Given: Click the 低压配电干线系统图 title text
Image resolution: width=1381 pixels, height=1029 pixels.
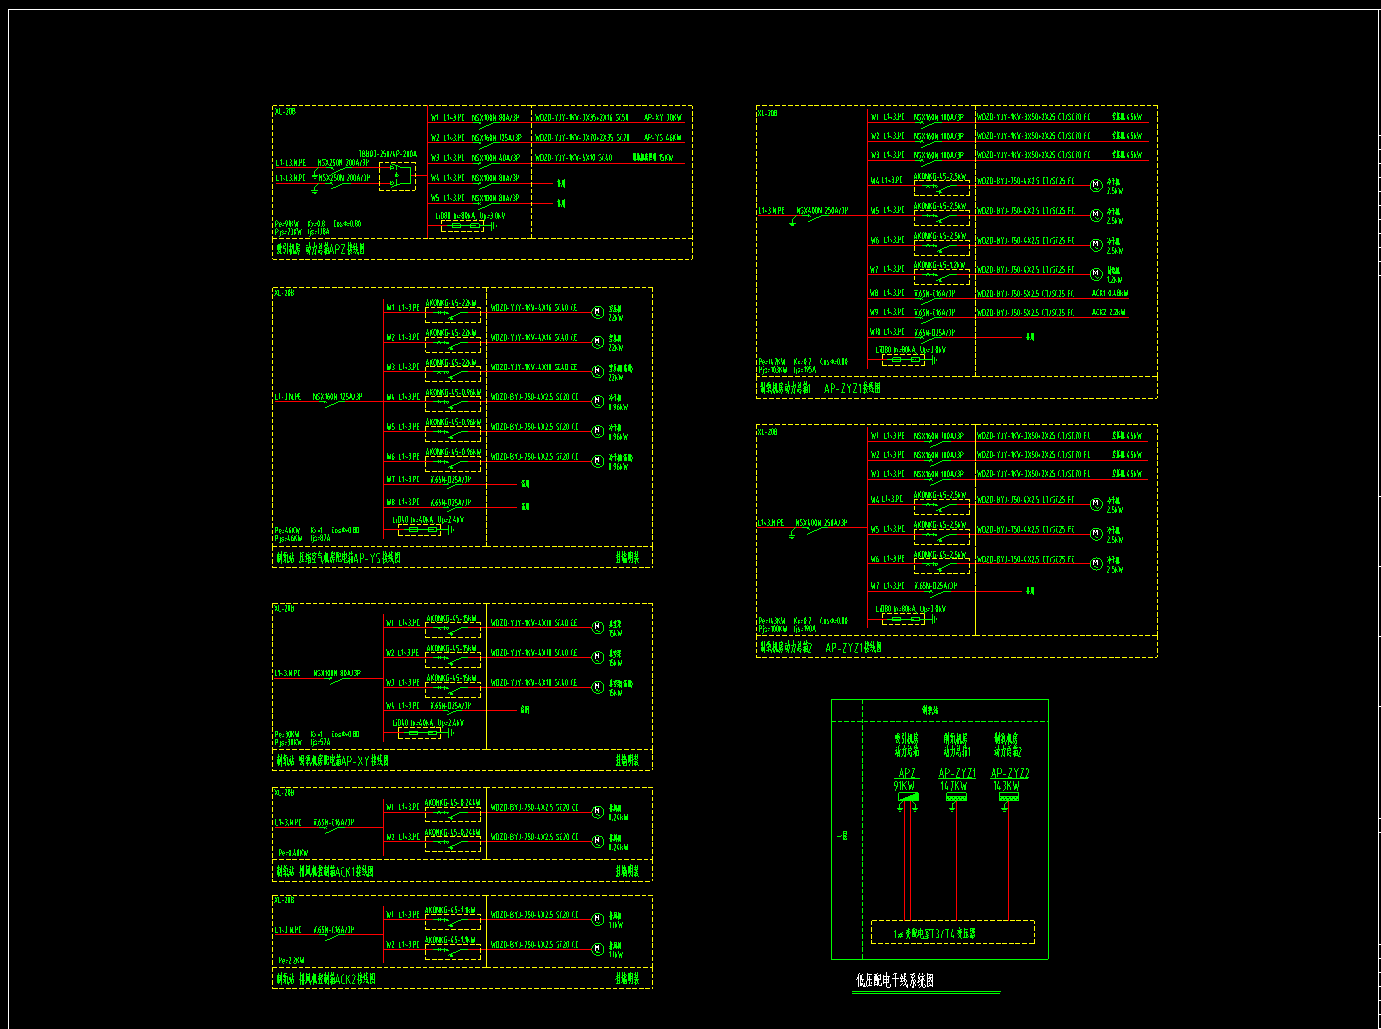Looking at the screenshot, I should [x=894, y=982].
